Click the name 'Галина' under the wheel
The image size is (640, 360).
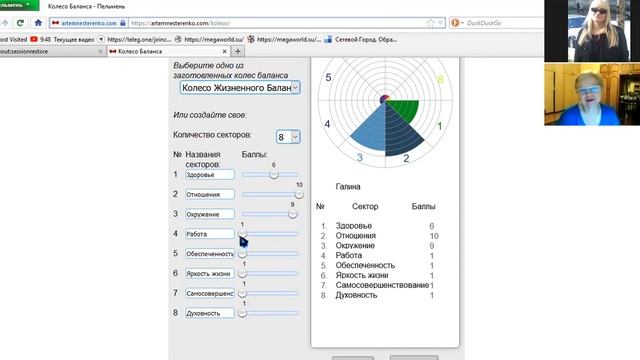(x=348, y=187)
